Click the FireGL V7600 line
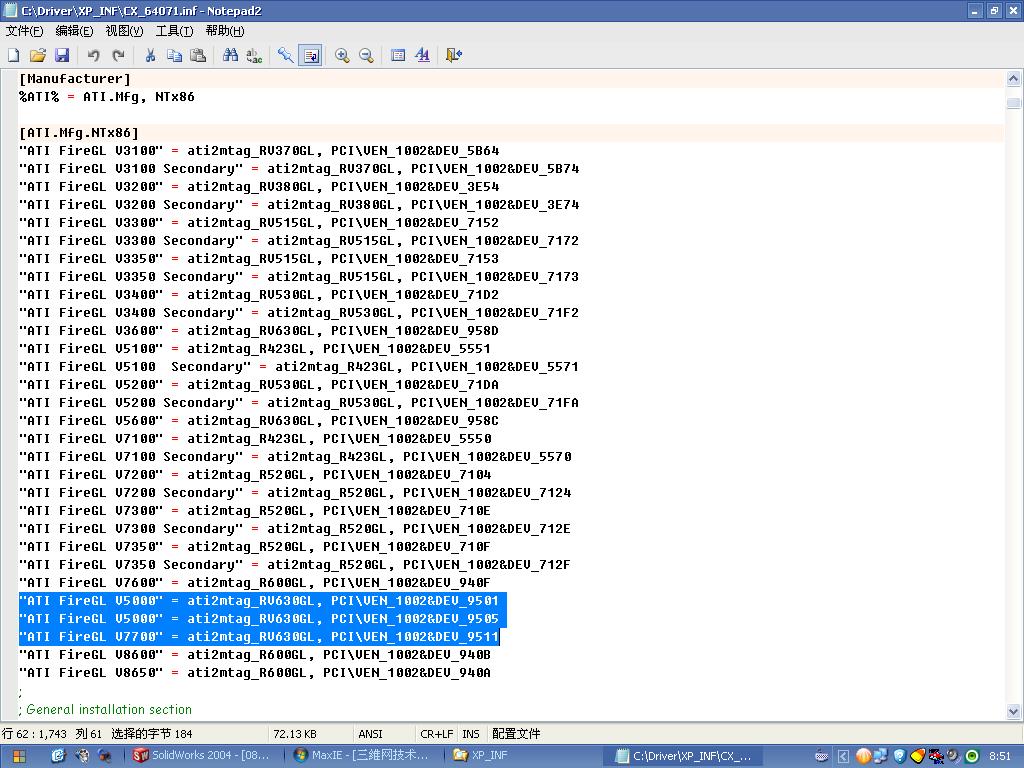The width and height of the screenshot is (1024, 768). coord(255,583)
